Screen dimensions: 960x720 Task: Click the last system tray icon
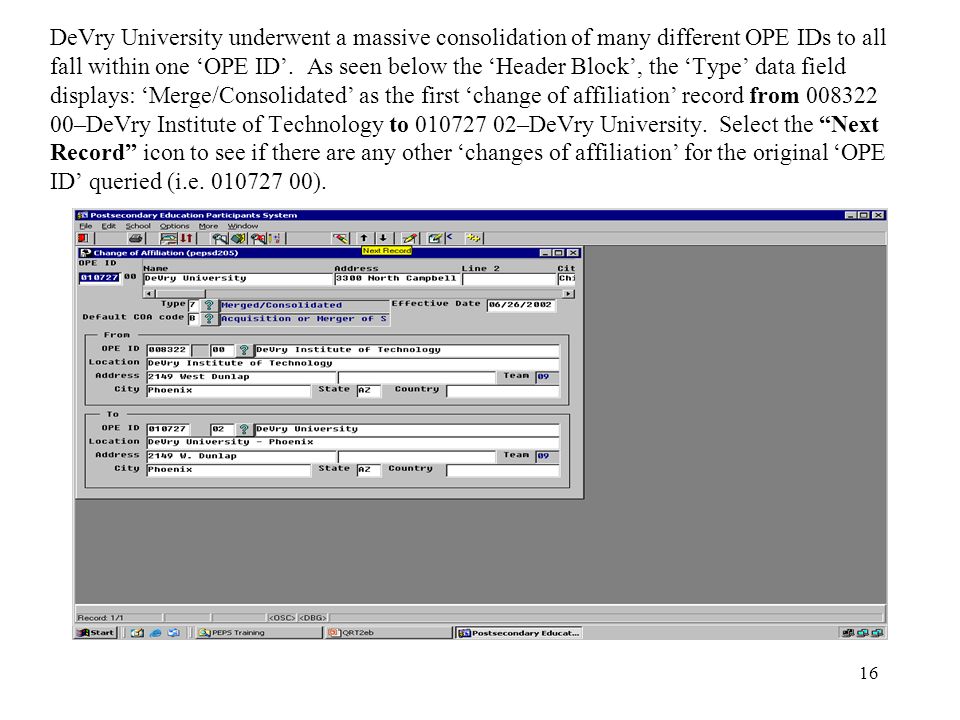click(x=877, y=632)
